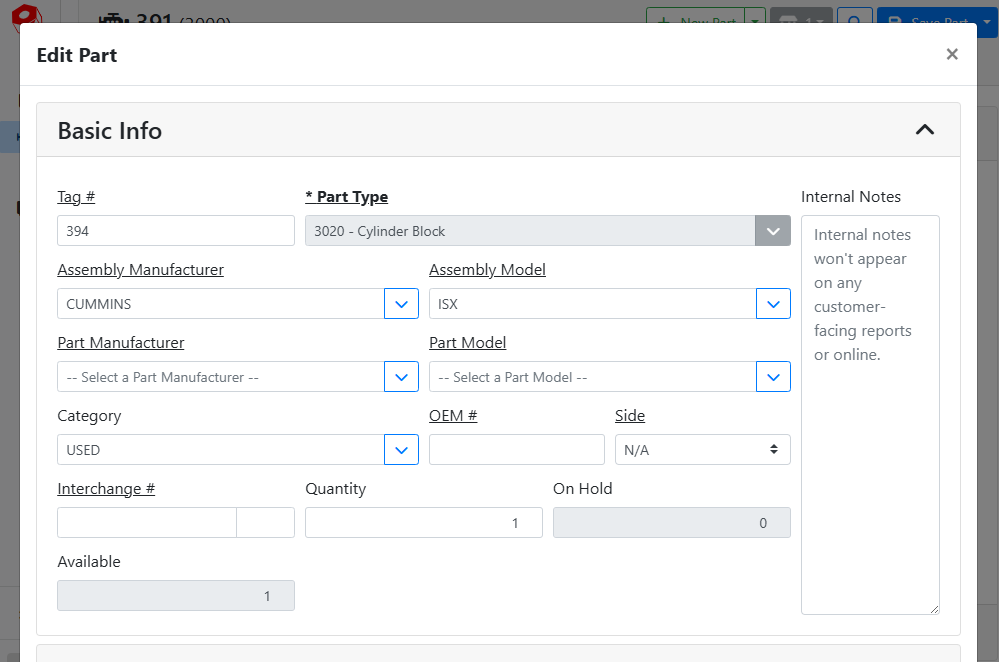Click the Tag # input field

175,231
